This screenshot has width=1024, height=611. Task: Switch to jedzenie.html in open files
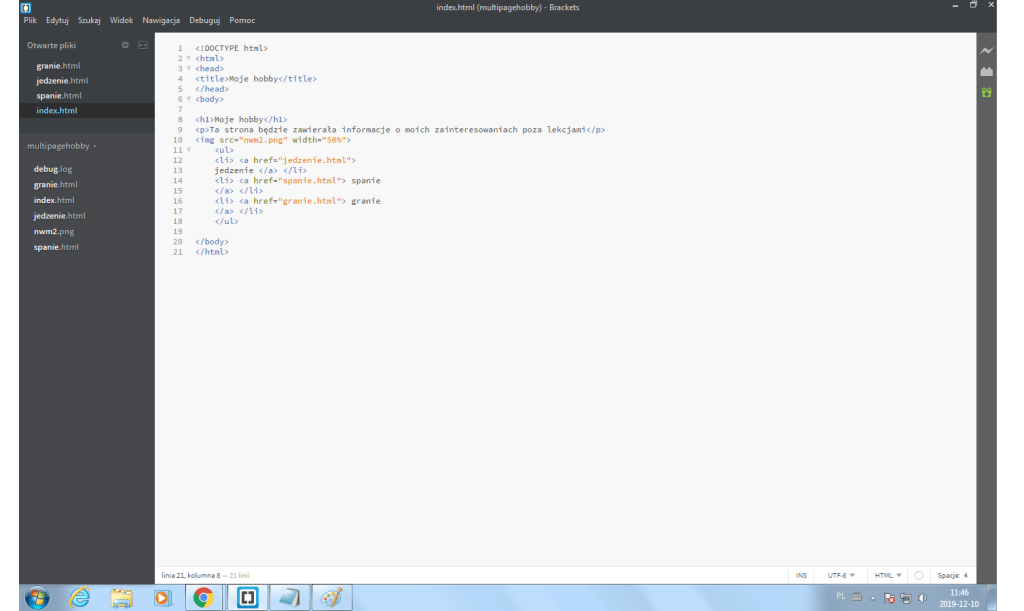click(x=62, y=80)
